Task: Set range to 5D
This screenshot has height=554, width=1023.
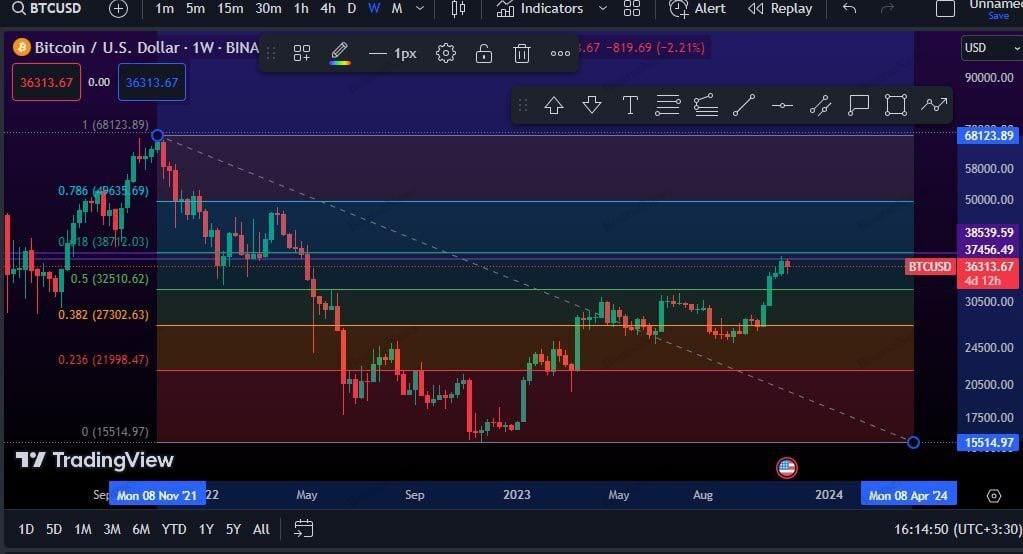Action: point(54,529)
